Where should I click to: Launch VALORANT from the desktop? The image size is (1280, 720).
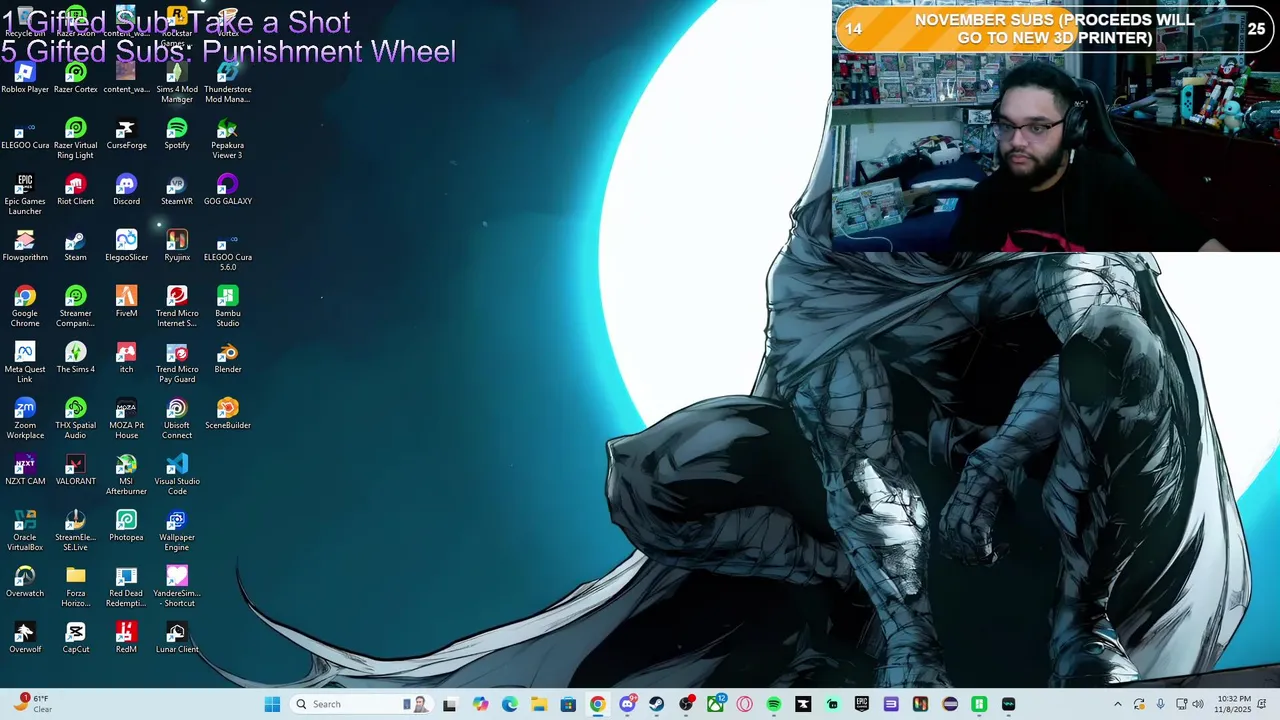[76, 471]
